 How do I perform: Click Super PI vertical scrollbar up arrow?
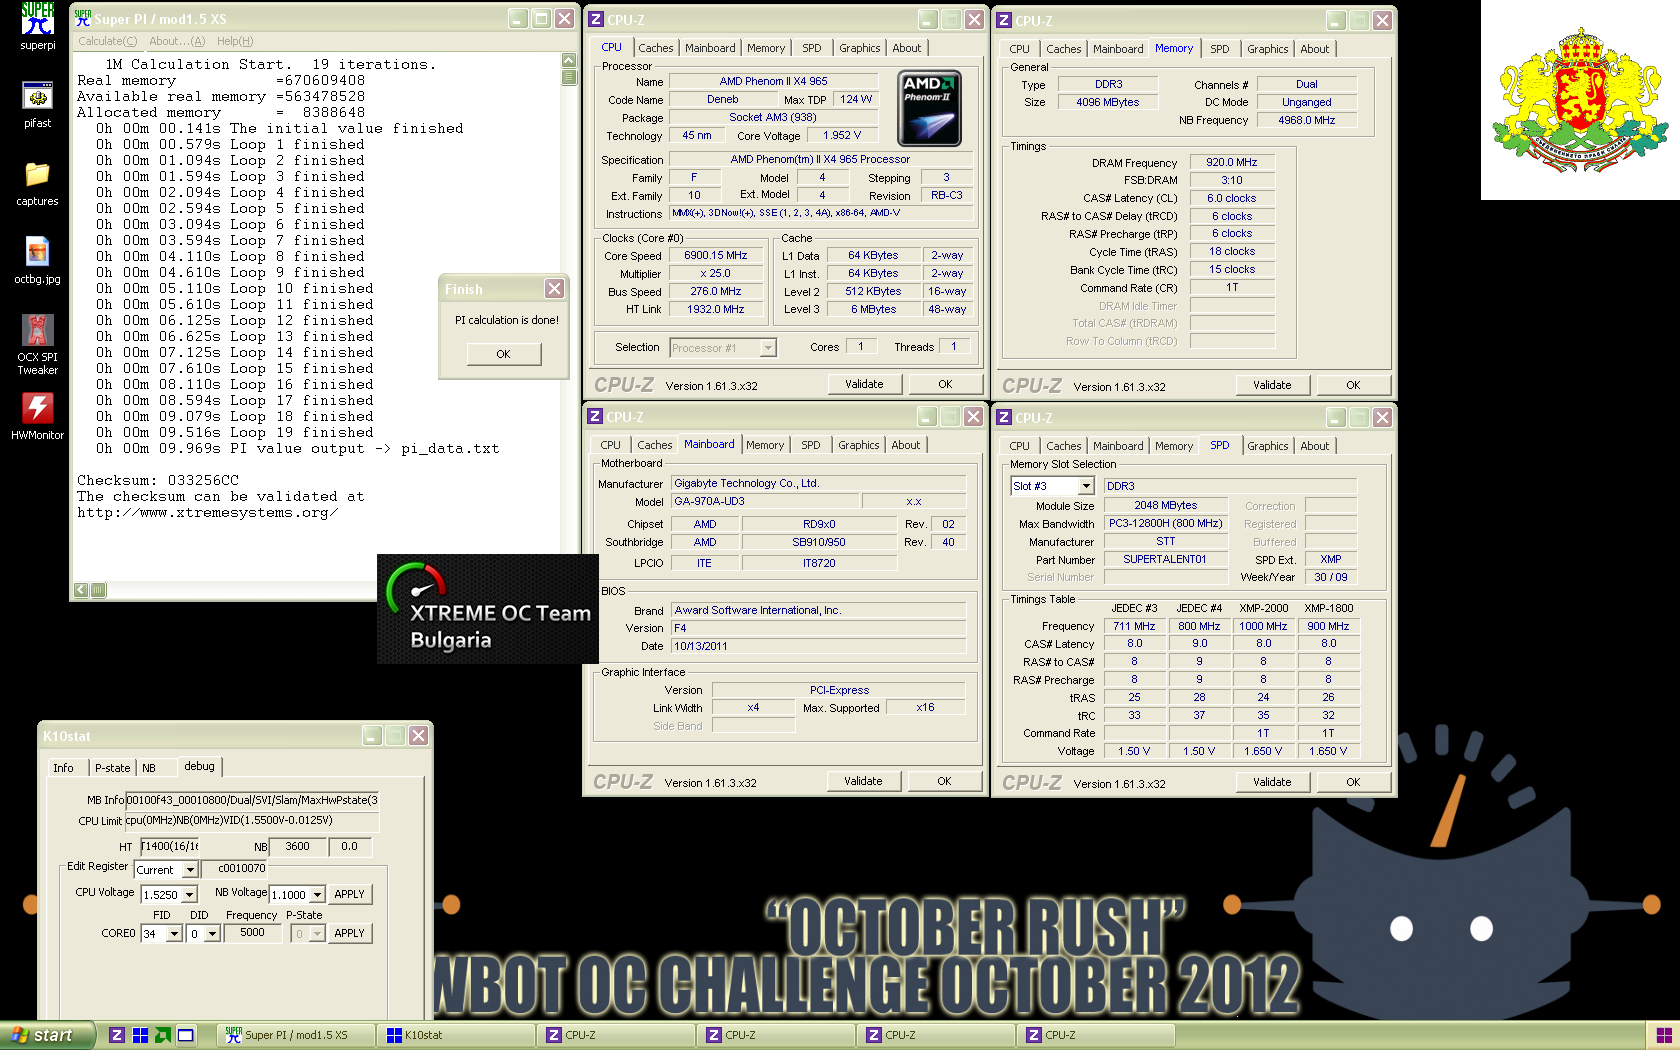[x=569, y=60]
